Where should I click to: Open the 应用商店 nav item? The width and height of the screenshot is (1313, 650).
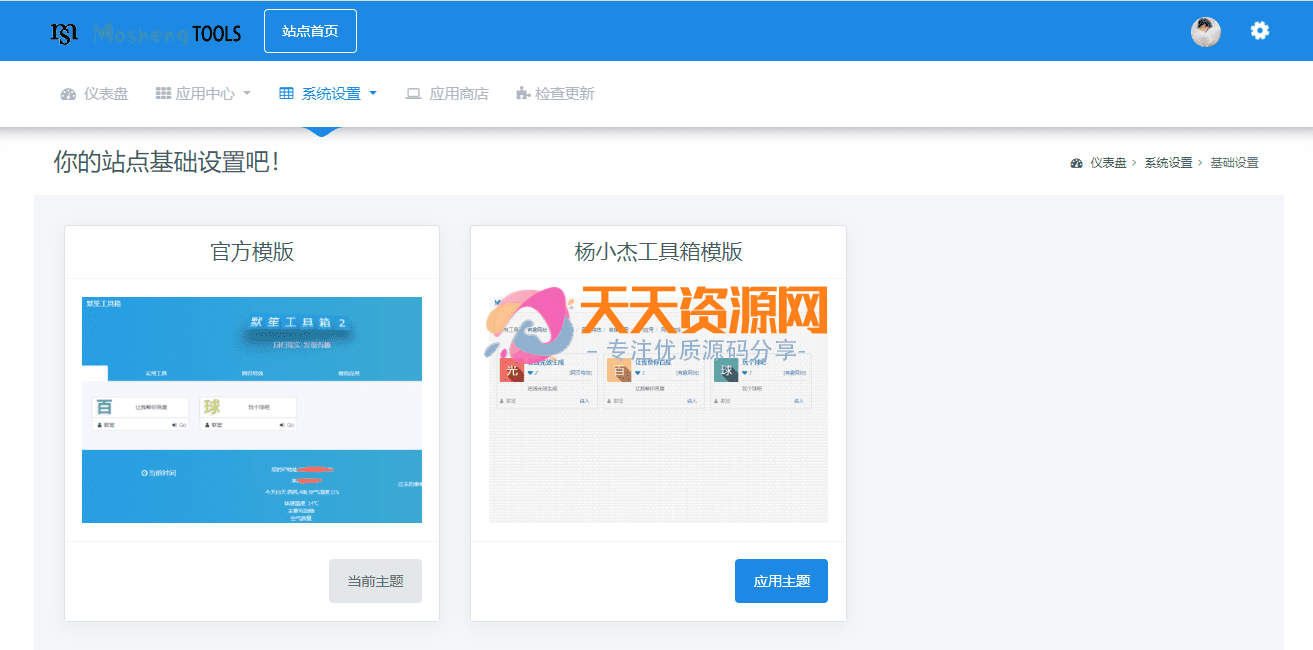[x=447, y=94]
